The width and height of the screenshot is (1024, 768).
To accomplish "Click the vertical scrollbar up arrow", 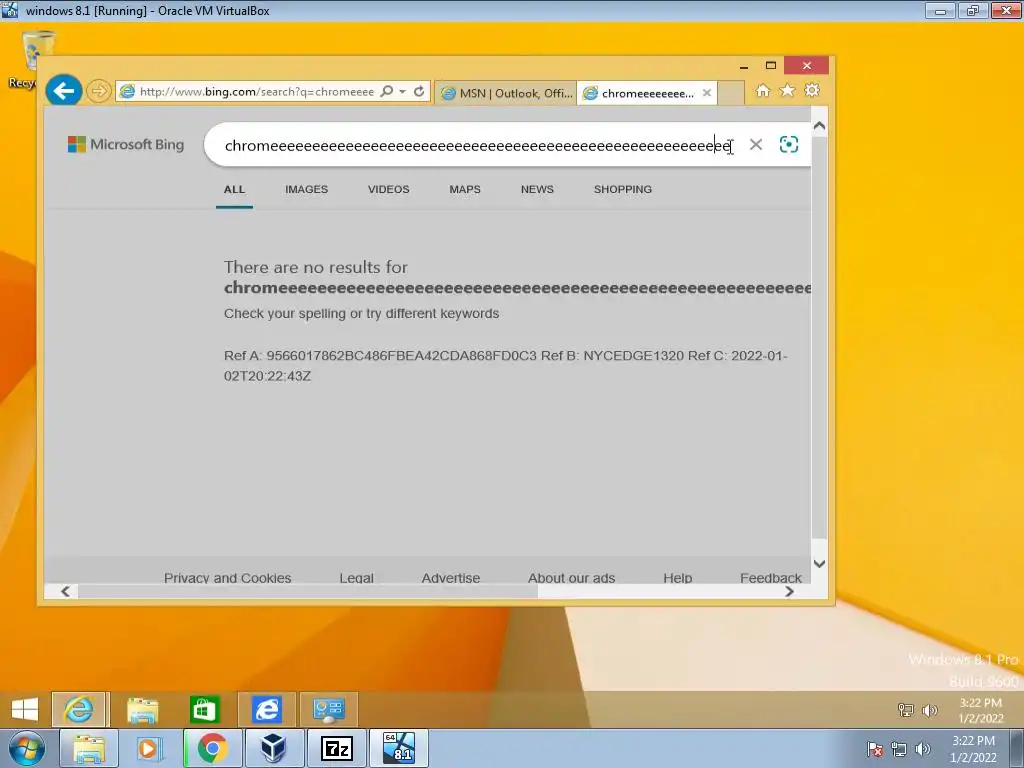I will [x=820, y=125].
